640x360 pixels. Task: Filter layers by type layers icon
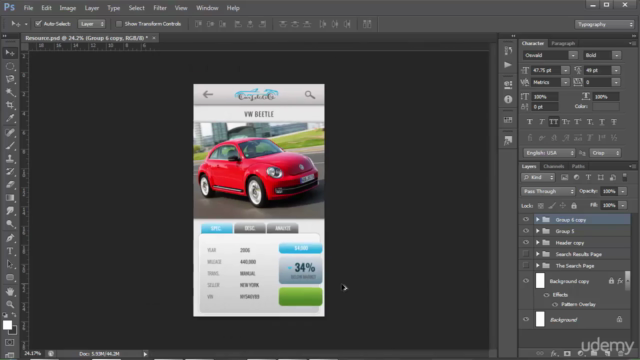point(588,178)
